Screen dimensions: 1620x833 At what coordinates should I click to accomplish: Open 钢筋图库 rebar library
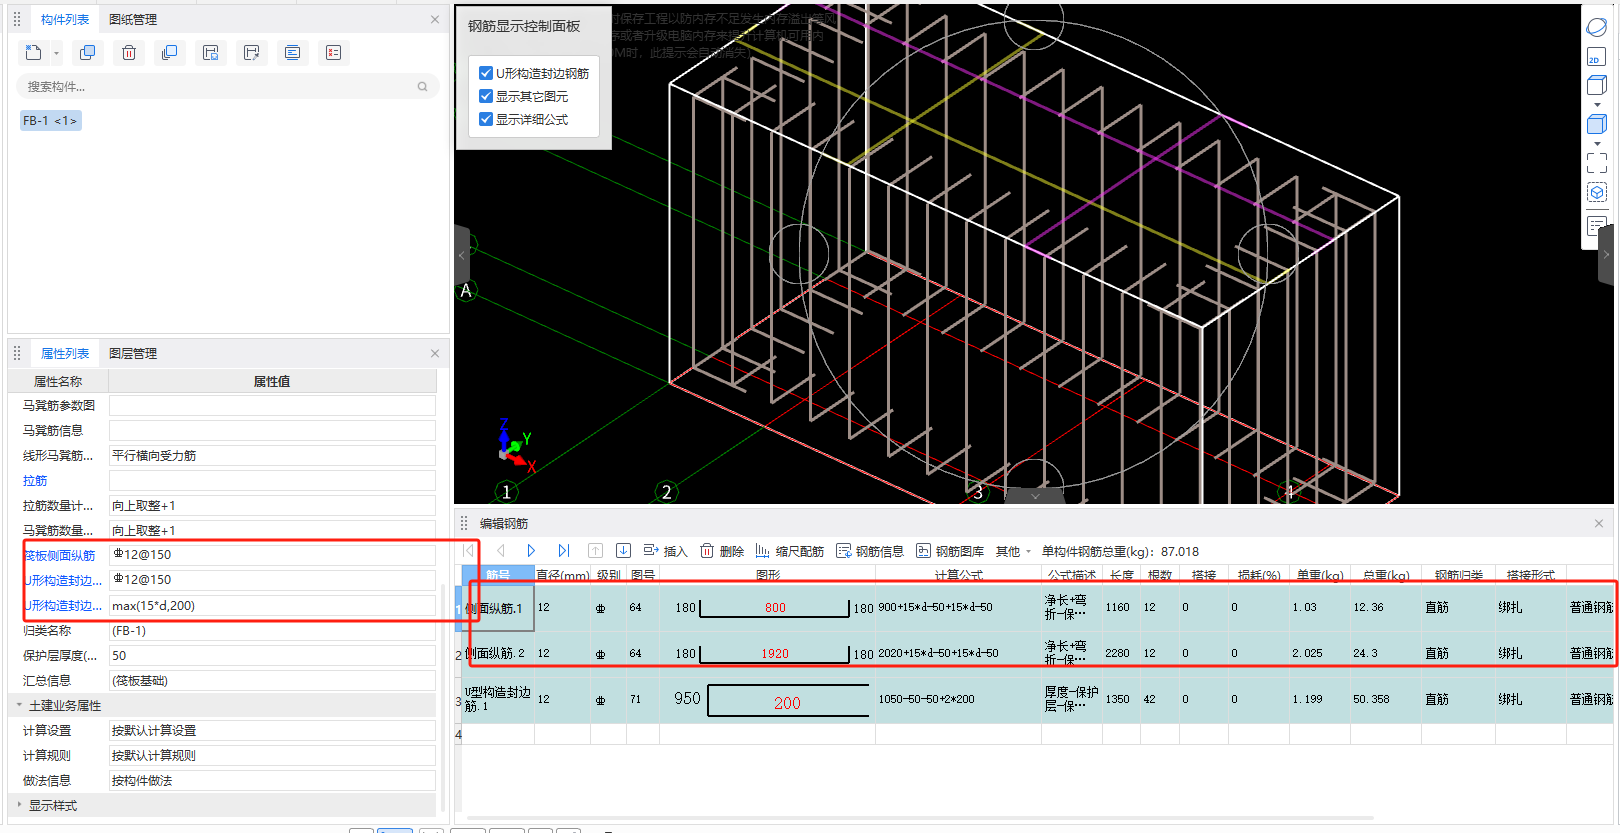pyautogui.click(x=950, y=551)
